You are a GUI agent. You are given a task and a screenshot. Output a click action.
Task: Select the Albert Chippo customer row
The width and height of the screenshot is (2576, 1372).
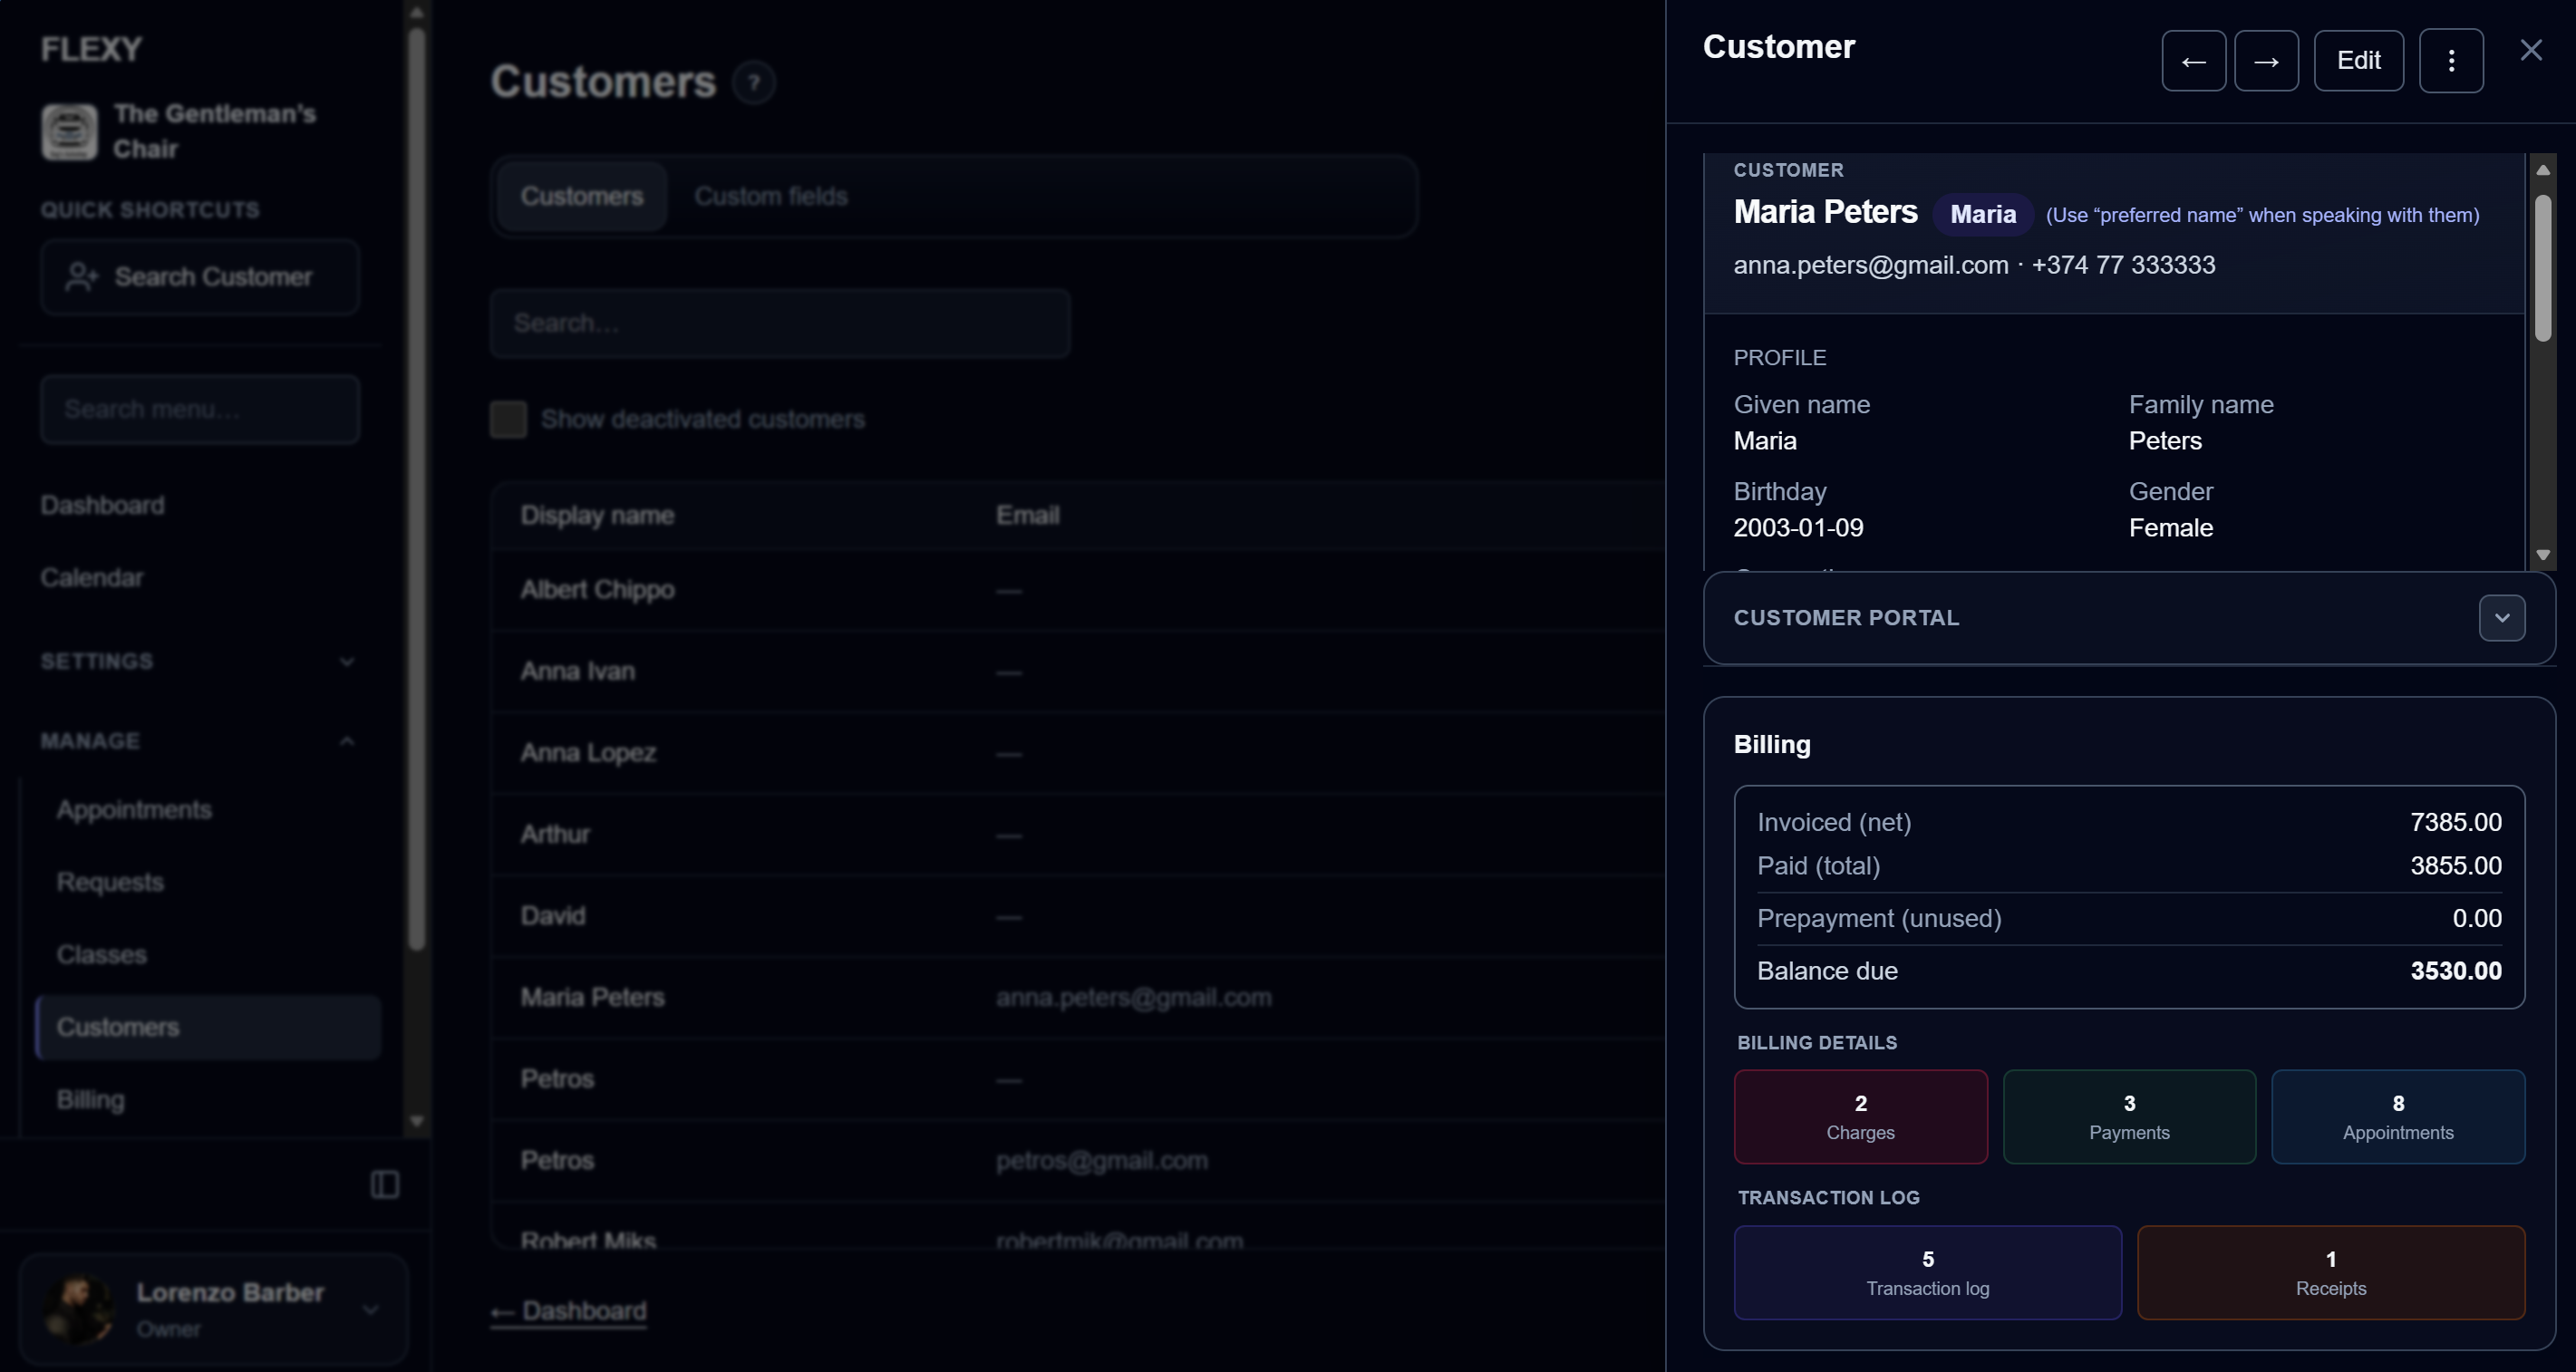click(1078, 590)
